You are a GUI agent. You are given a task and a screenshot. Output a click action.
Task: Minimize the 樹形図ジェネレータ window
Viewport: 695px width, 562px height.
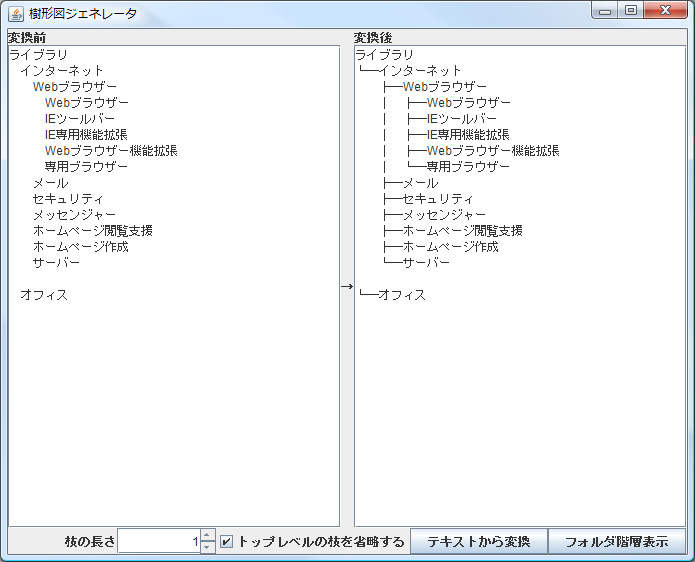(x=605, y=11)
